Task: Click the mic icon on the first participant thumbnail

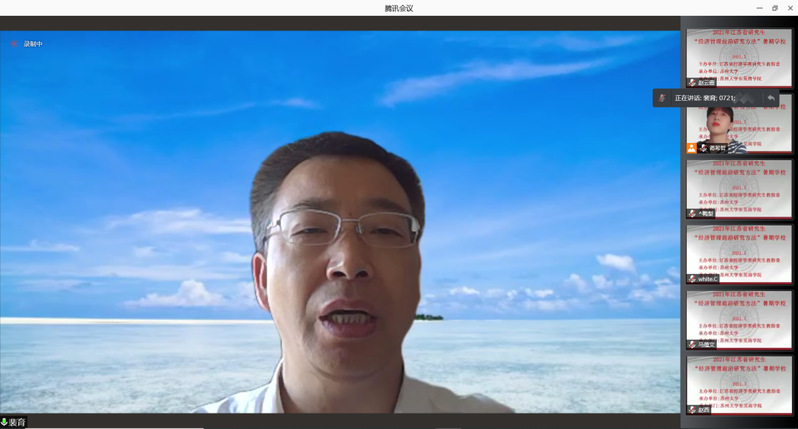Action: coord(692,83)
